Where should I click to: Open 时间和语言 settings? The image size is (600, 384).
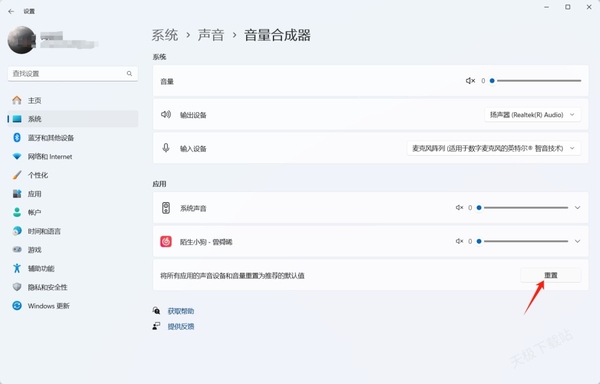click(73, 231)
